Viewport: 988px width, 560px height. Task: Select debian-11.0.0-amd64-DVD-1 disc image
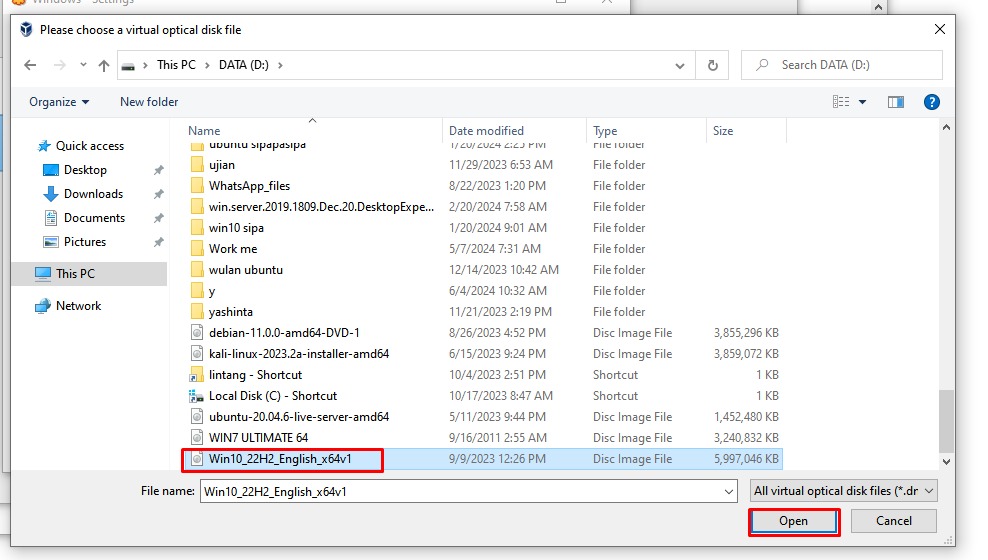point(284,333)
